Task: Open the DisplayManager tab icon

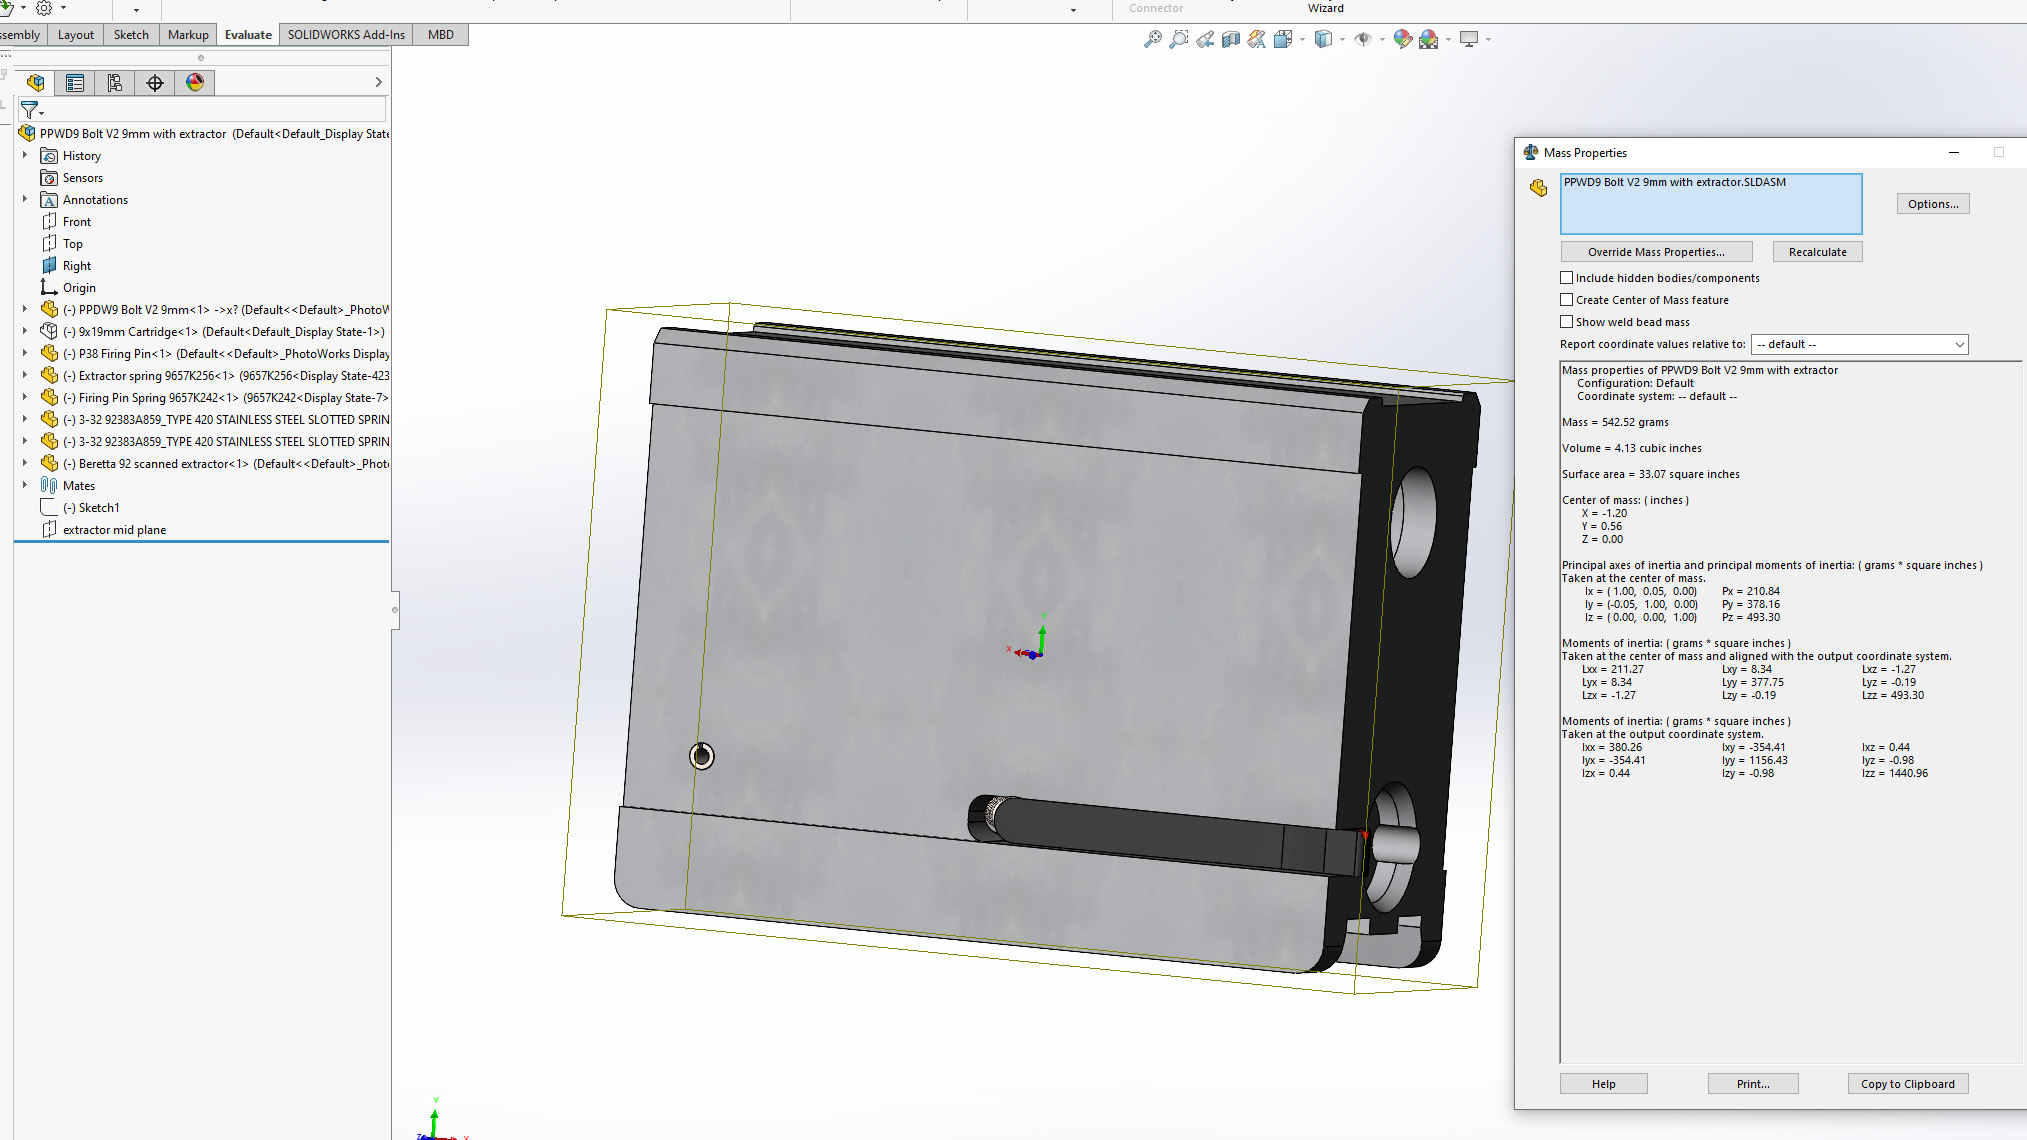Action: pos(195,83)
